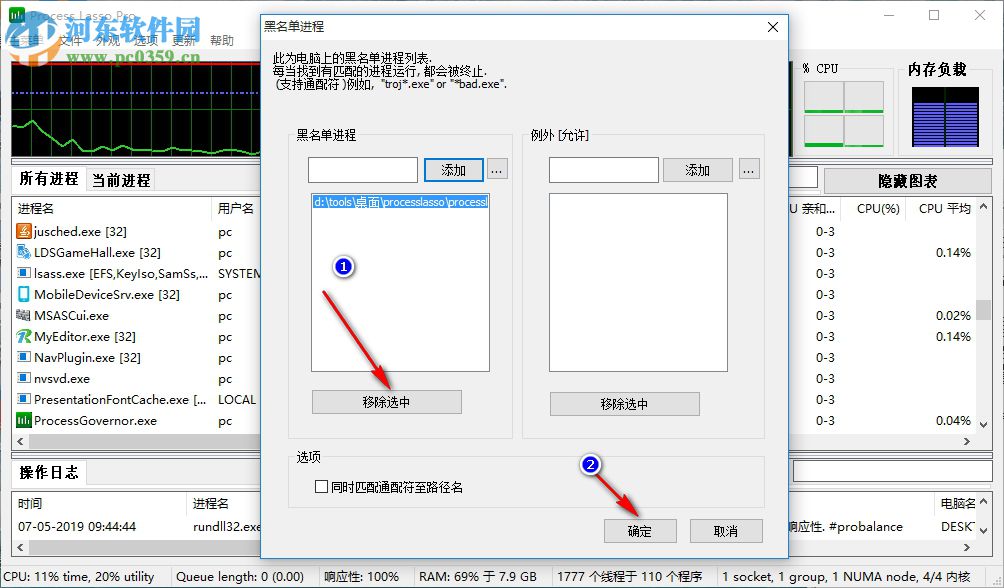Image resolution: width=1004 pixels, height=588 pixels.
Task: Click the MobileDeviceSrv.exe phone icon
Action: (24, 294)
